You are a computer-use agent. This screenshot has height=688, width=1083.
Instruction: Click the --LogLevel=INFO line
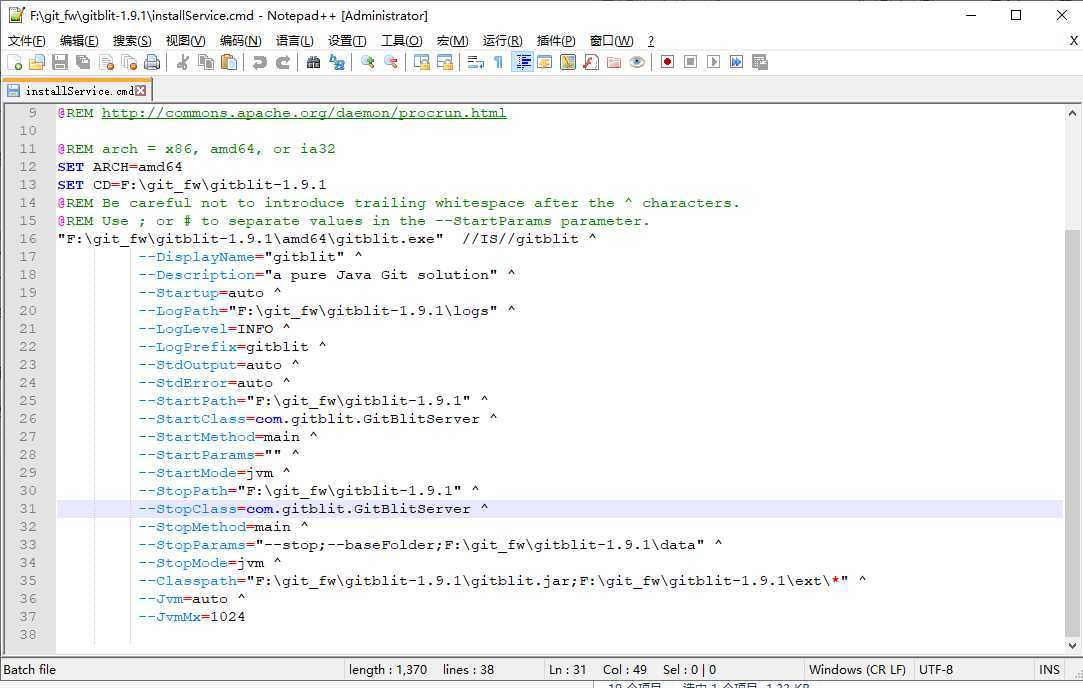[214, 329]
